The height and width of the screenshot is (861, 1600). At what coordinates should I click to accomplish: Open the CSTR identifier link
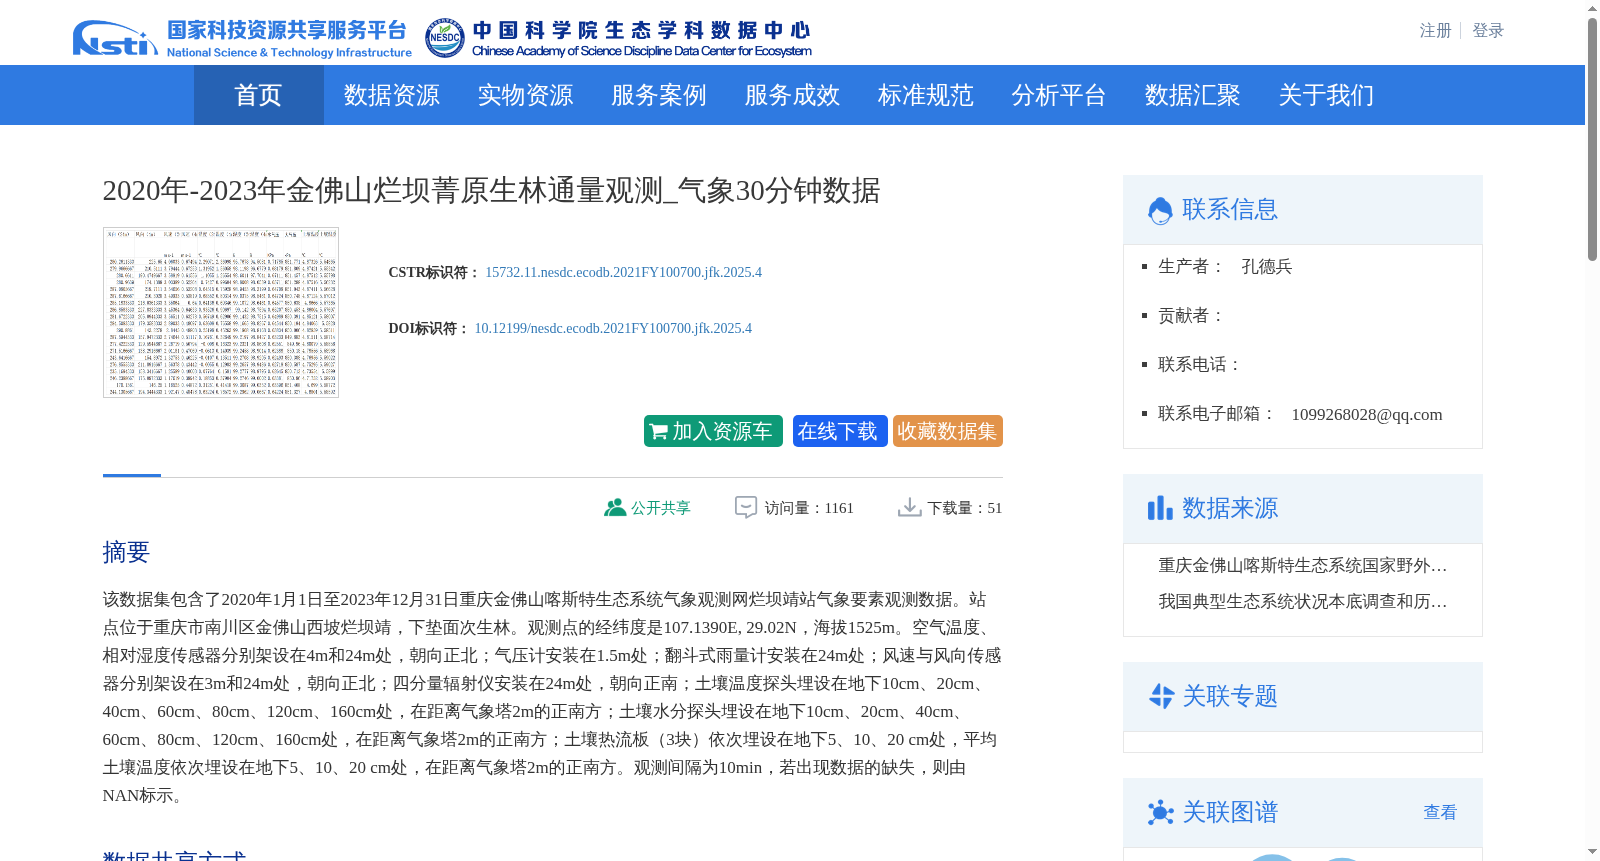(623, 272)
